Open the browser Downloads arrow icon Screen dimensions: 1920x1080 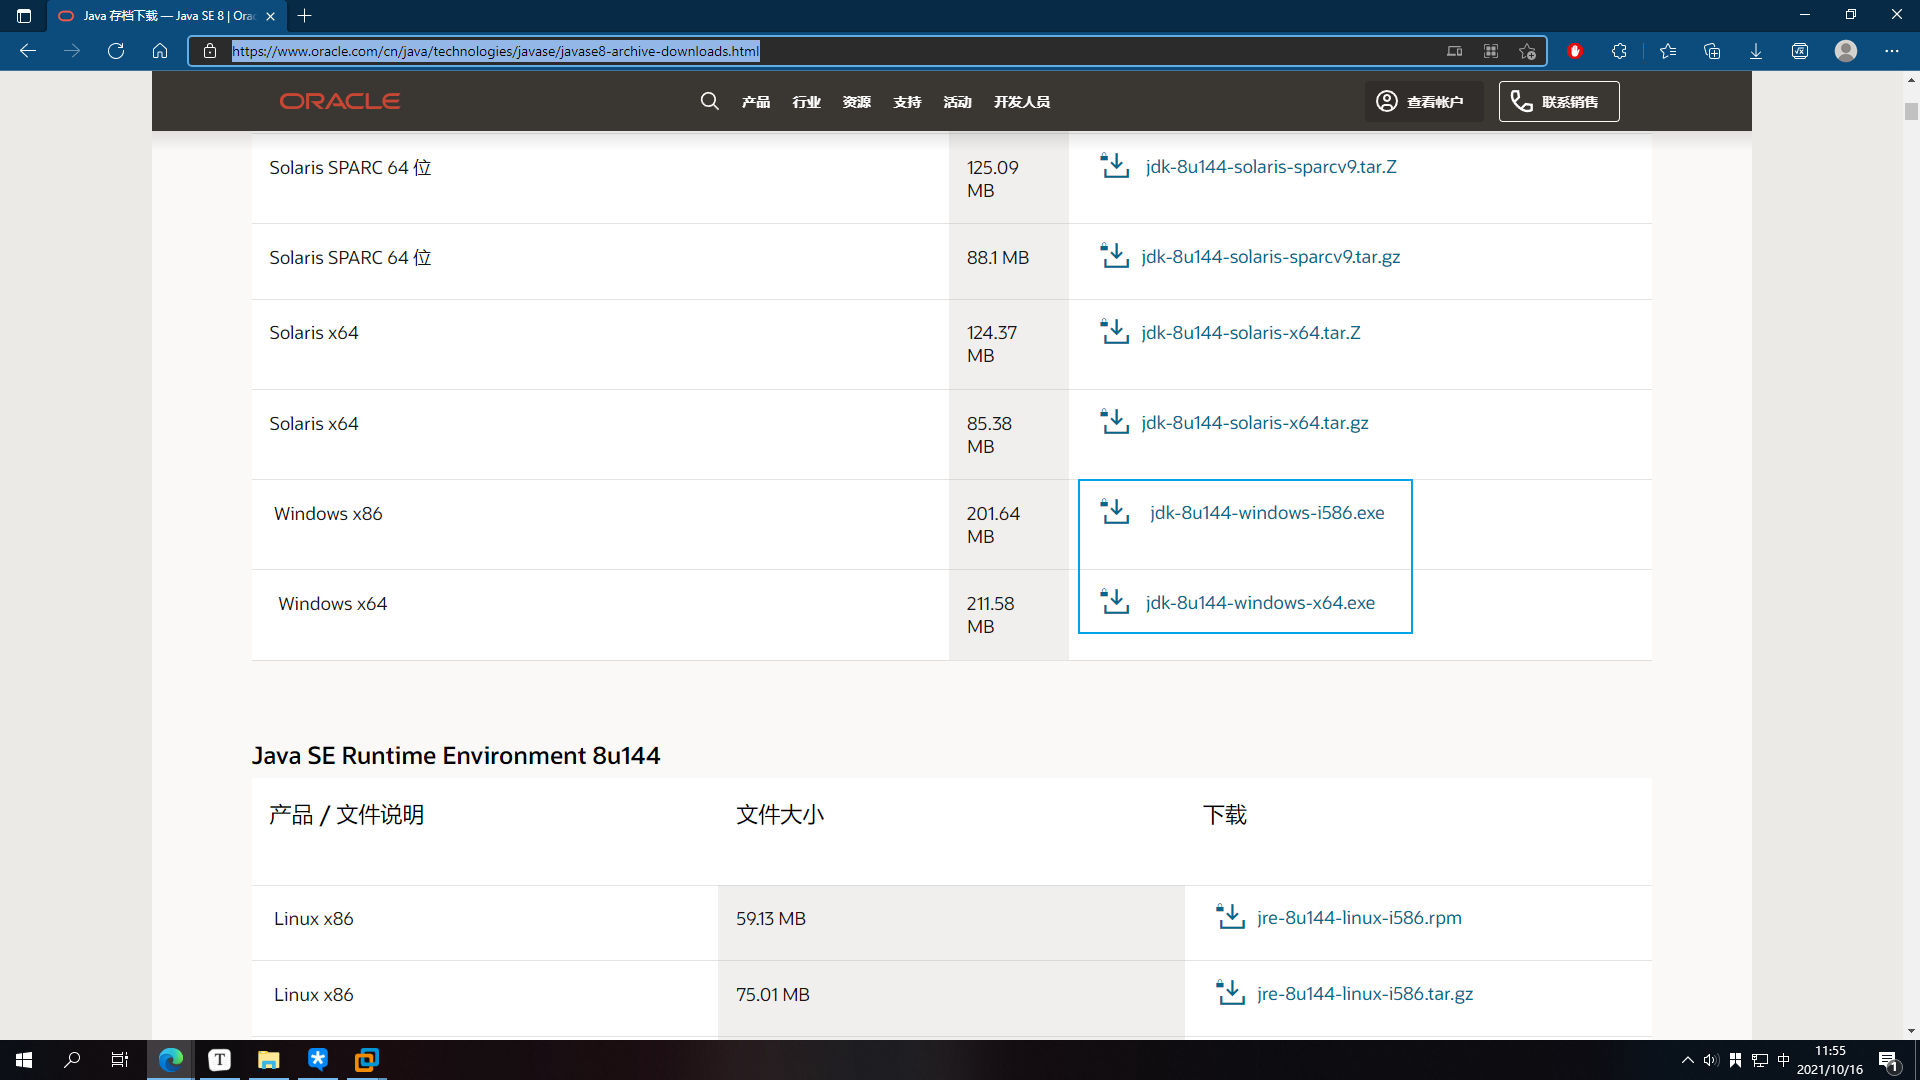click(1755, 51)
